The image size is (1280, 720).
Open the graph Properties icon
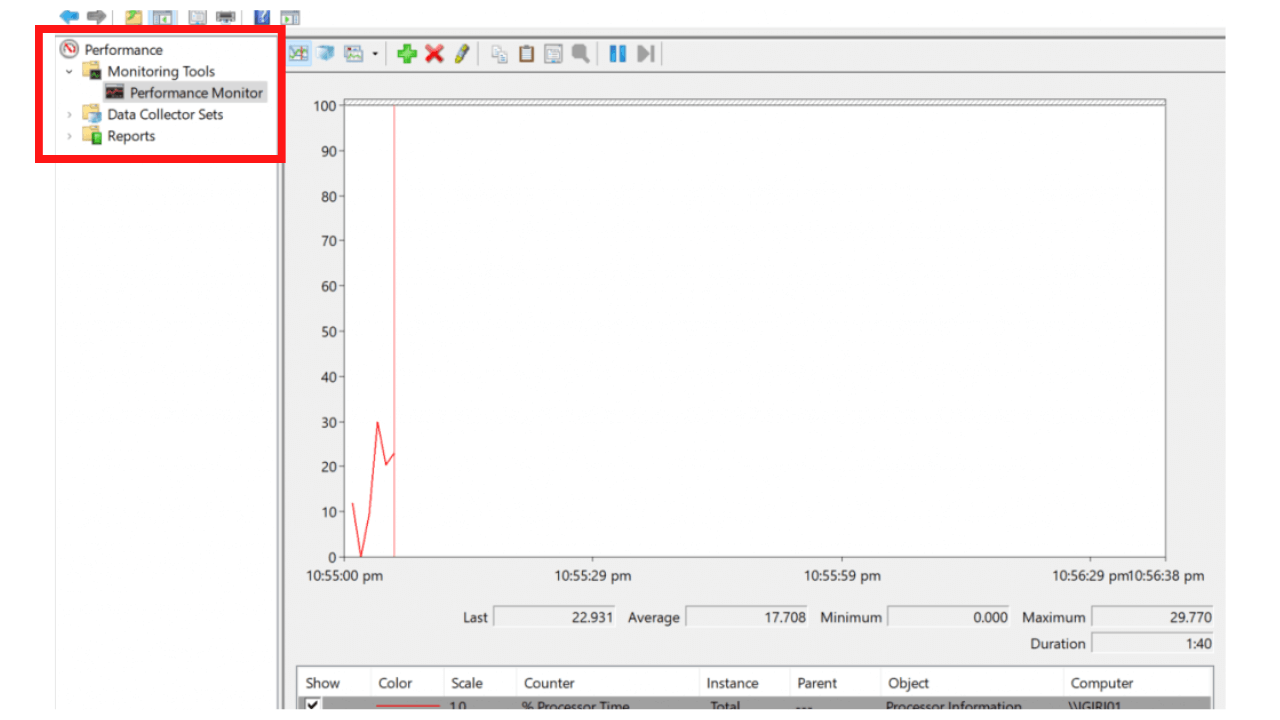coord(553,53)
